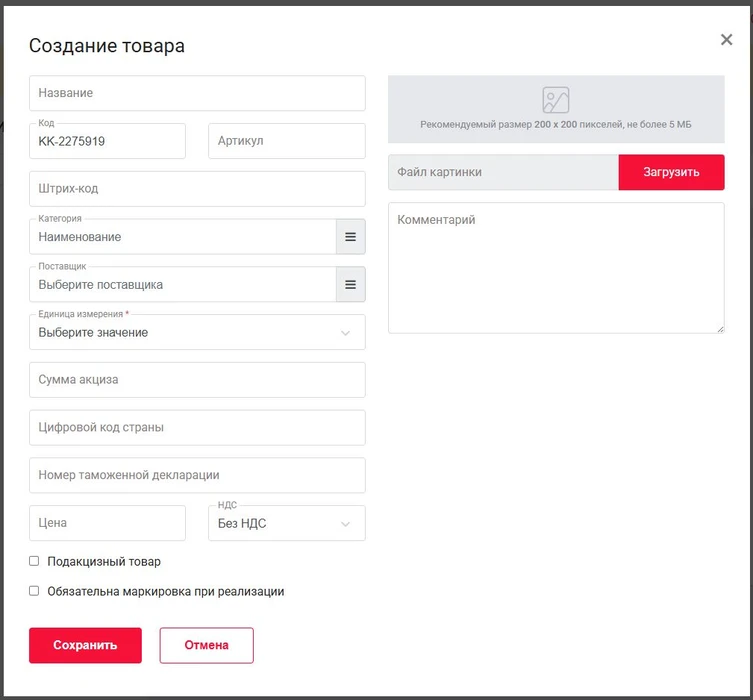Open the НДС dropdown
The height and width of the screenshot is (700, 753).
tap(286, 523)
